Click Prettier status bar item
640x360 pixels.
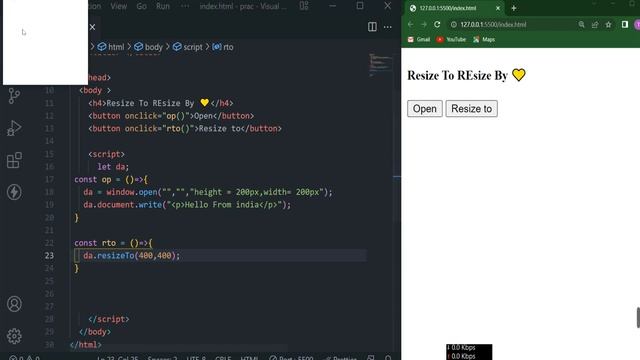pyautogui.click(x=341, y=358)
